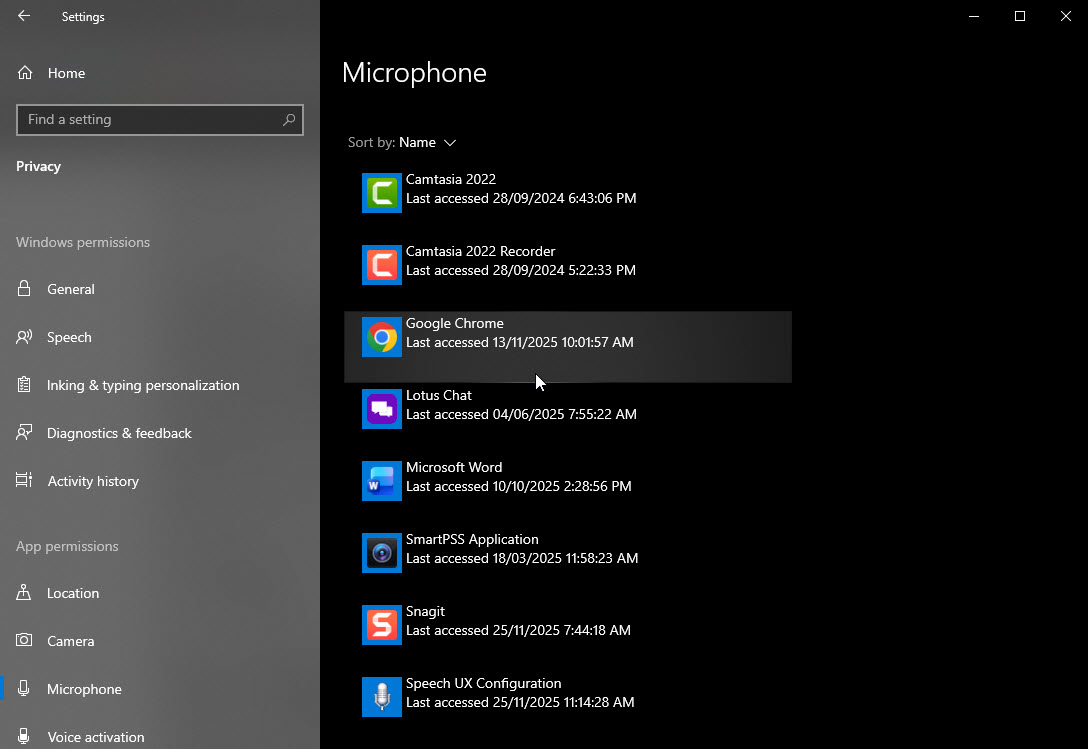The image size is (1088, 749).
Task: Click the Microsoft Word app icon
Action: click(381, 481)
